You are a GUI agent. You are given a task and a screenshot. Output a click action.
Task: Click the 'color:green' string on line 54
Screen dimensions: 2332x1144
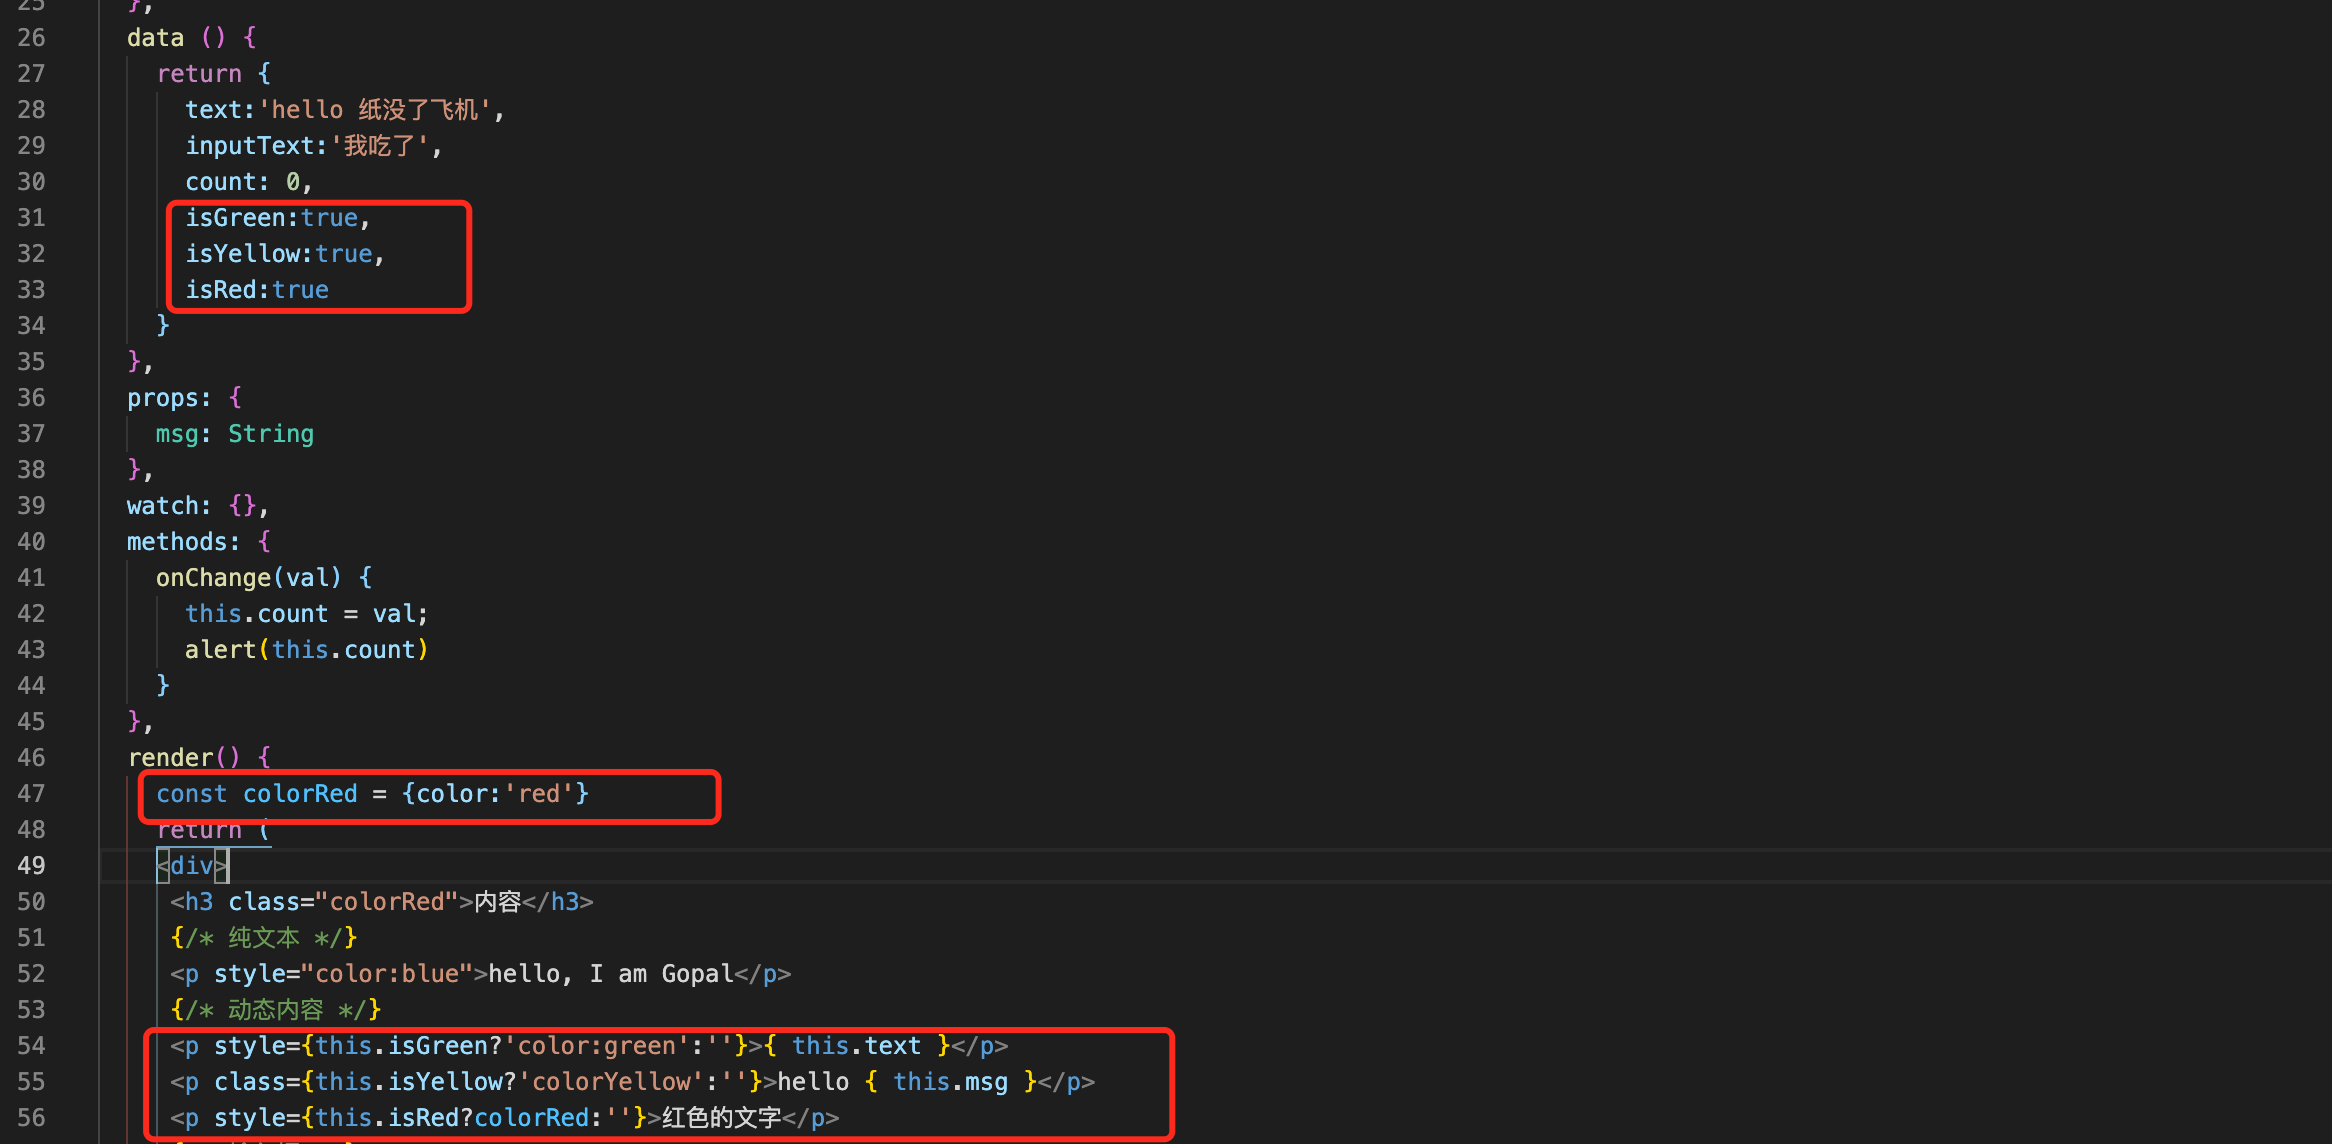[596, 1046]
